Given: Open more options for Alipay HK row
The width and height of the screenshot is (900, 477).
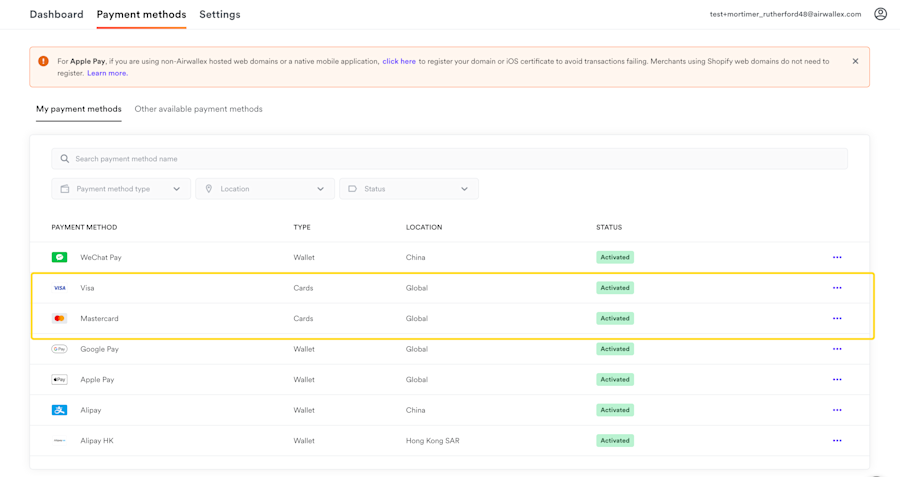Looking at the screenshot, I should pyautogui.click(x=837, y=441).
